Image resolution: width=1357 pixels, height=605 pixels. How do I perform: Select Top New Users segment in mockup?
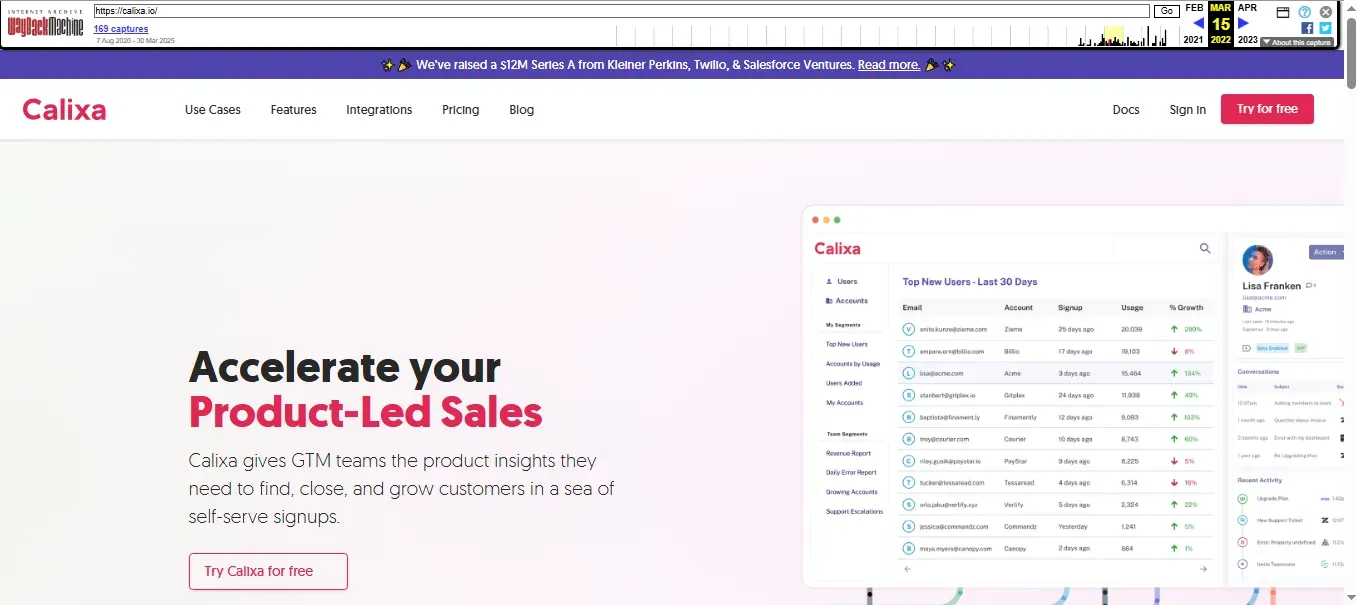[847, 344]
